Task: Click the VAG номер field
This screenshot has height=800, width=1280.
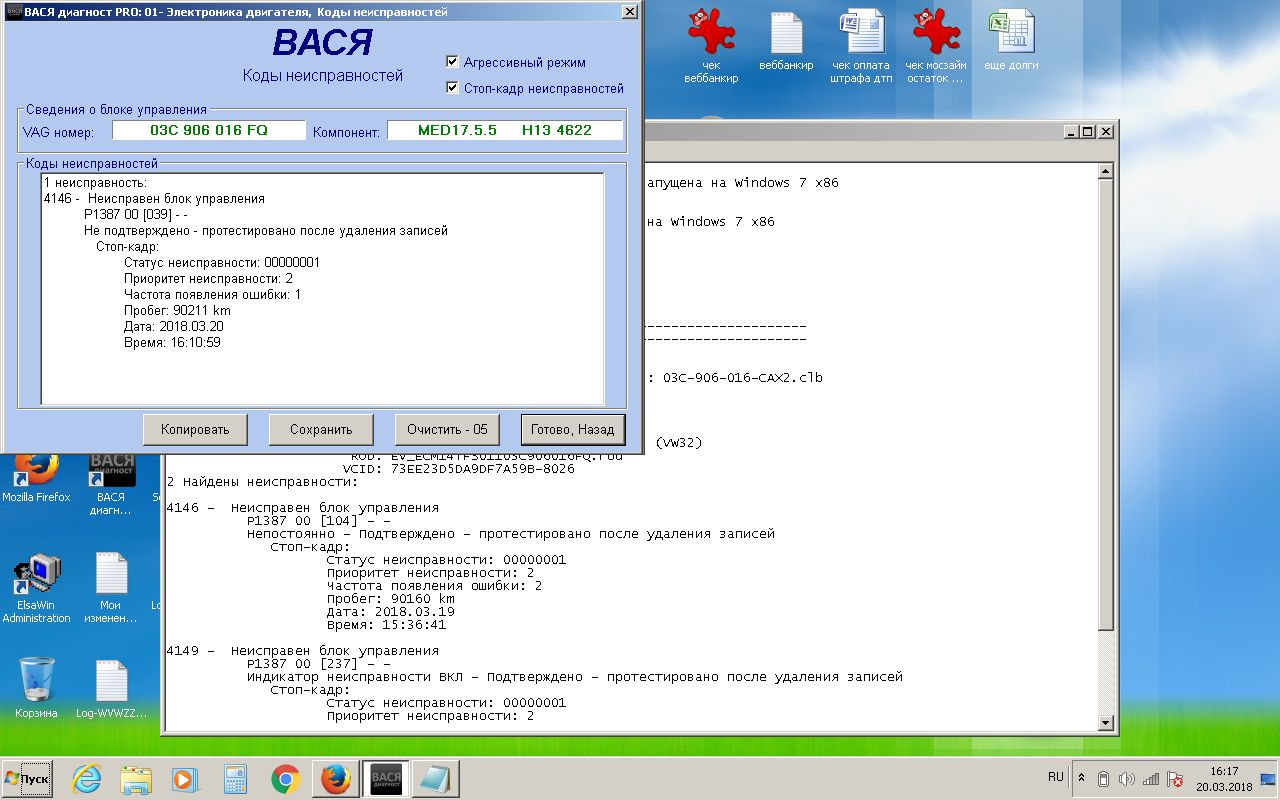Action: click(x=209, y=130)
